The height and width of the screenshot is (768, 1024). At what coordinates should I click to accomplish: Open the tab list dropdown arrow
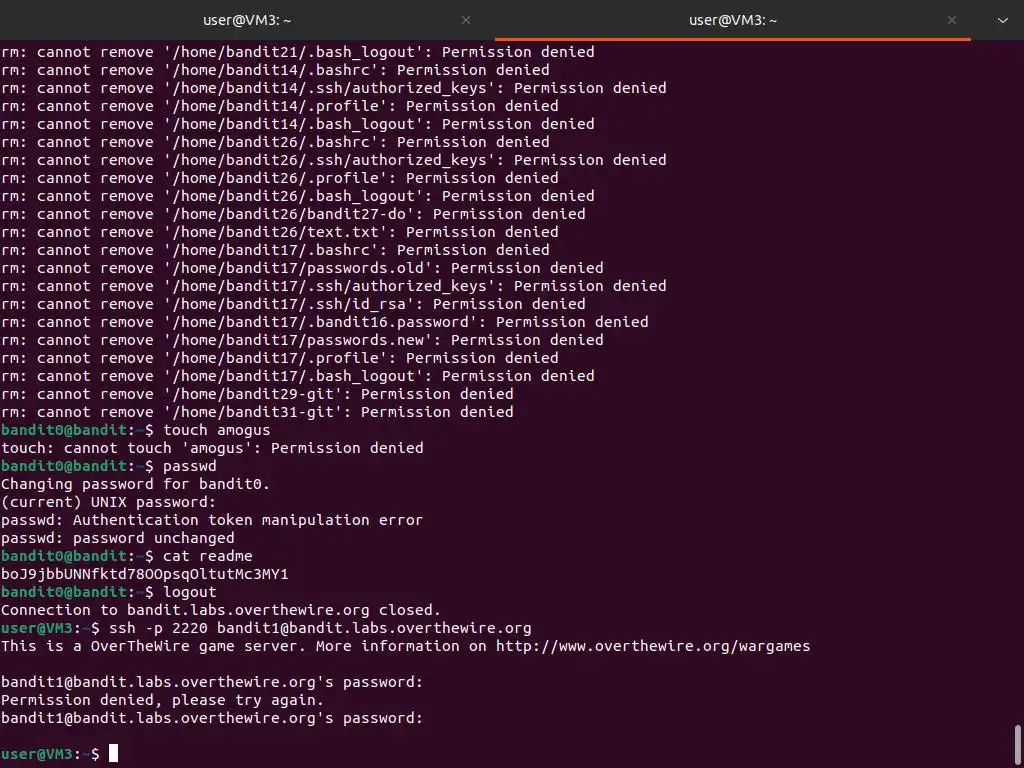pyautogui.click(x=1004, y=20)
